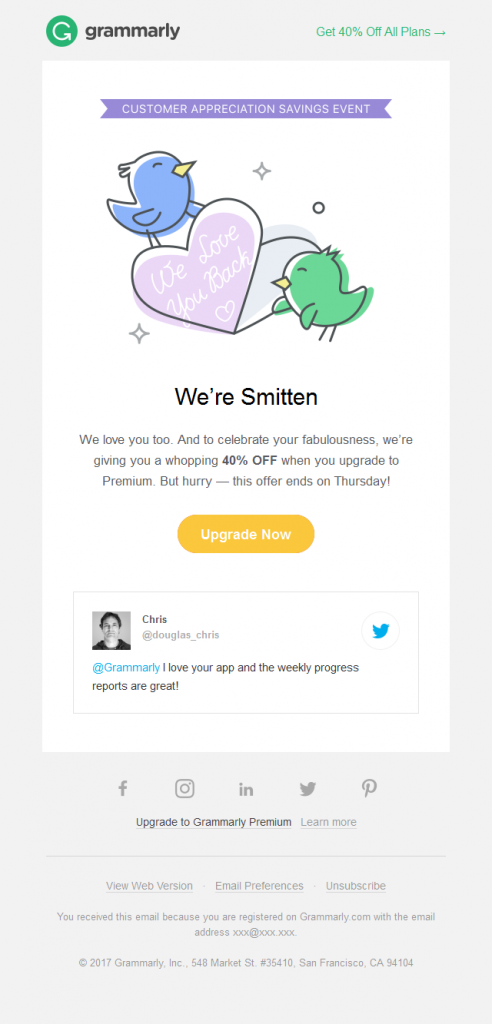The image size is (492, 1024).
Task: Click the @douglas_chris handle
Action: pyautogui.click(x=181, y=635)
